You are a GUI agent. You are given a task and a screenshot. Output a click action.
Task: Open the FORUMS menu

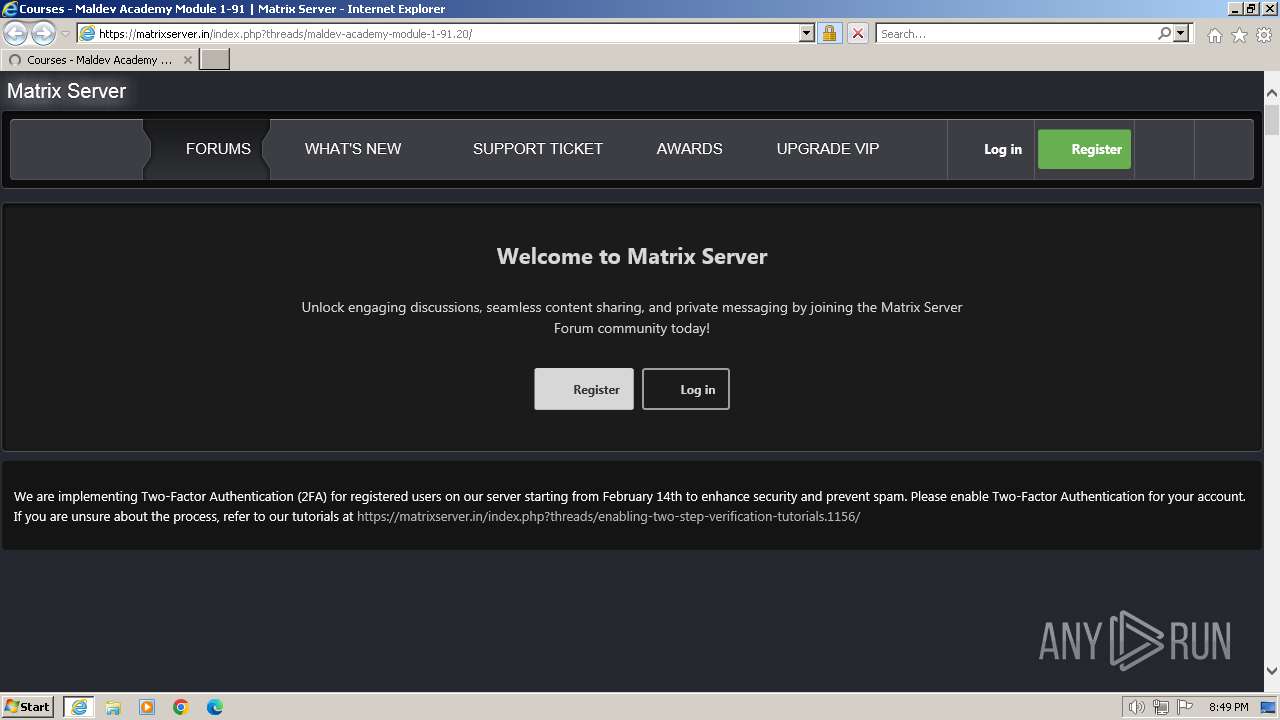click(218, 149)
